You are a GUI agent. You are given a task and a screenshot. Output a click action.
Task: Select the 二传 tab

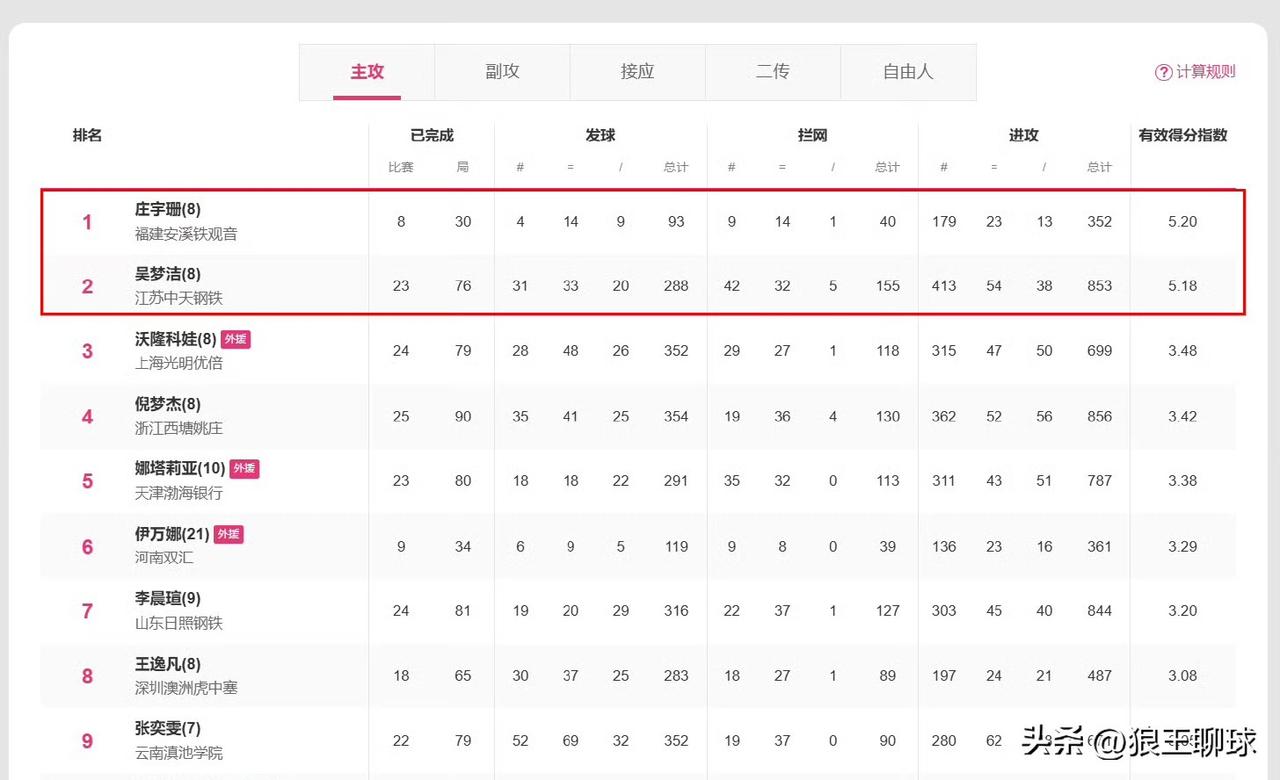pyautogui.click(x=772, y=72)
